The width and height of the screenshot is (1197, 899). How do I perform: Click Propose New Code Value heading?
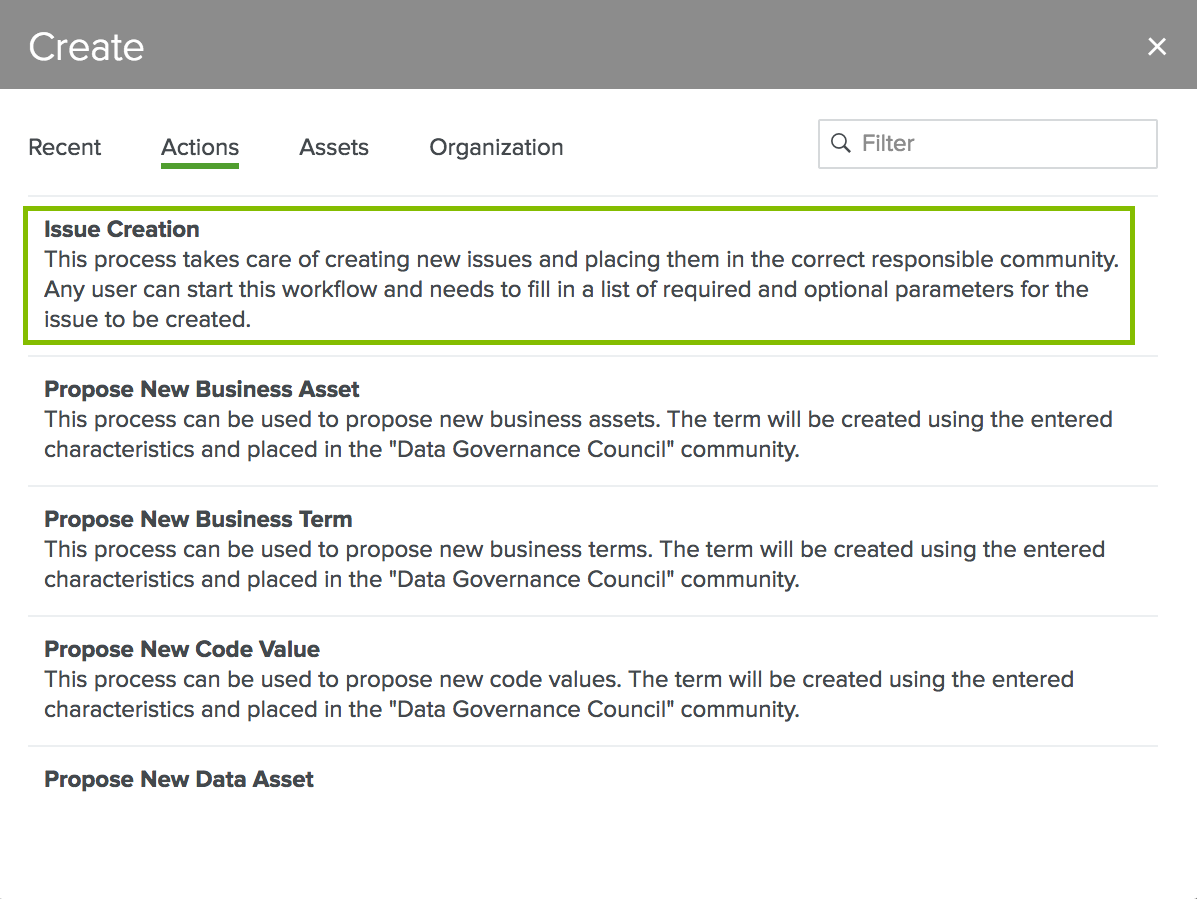tap(181, 648)
